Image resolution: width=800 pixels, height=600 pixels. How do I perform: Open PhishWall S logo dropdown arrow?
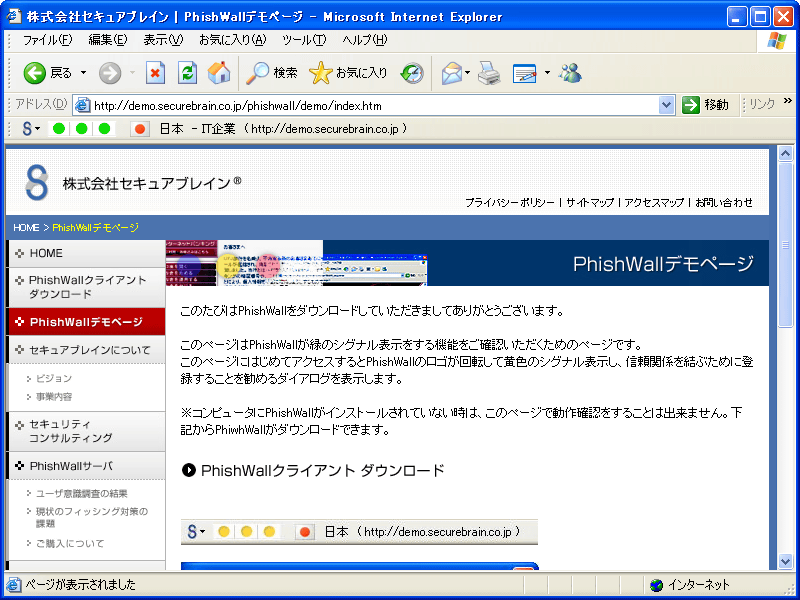click(38, 129)
